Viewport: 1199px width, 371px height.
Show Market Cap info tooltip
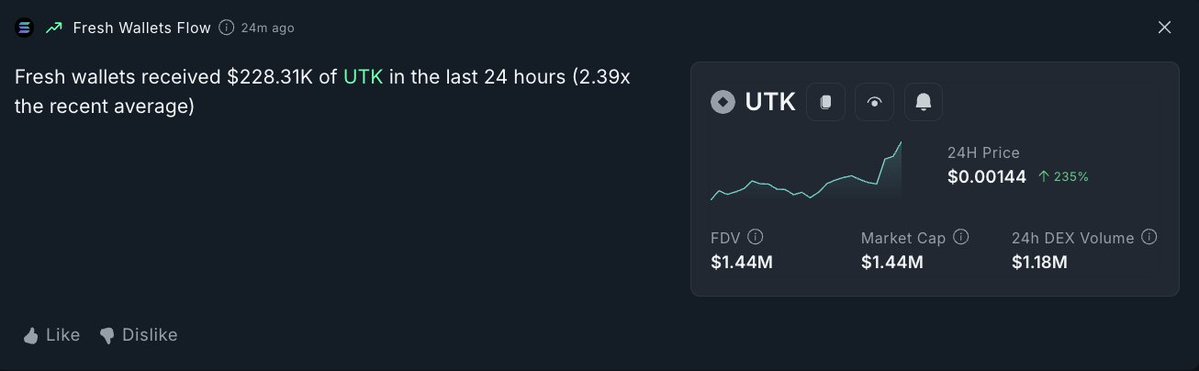[961, 237]
